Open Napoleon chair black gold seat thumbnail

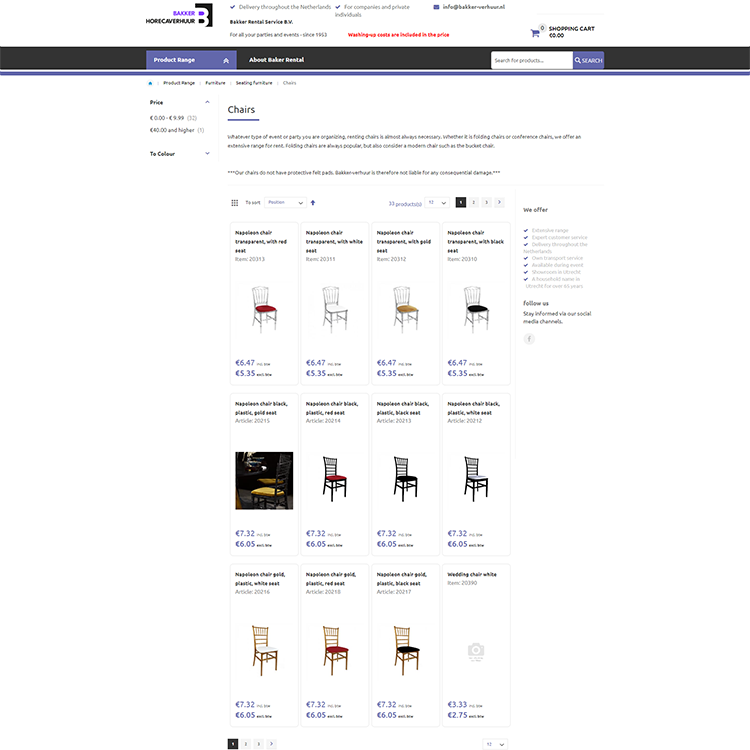point(264,481)
